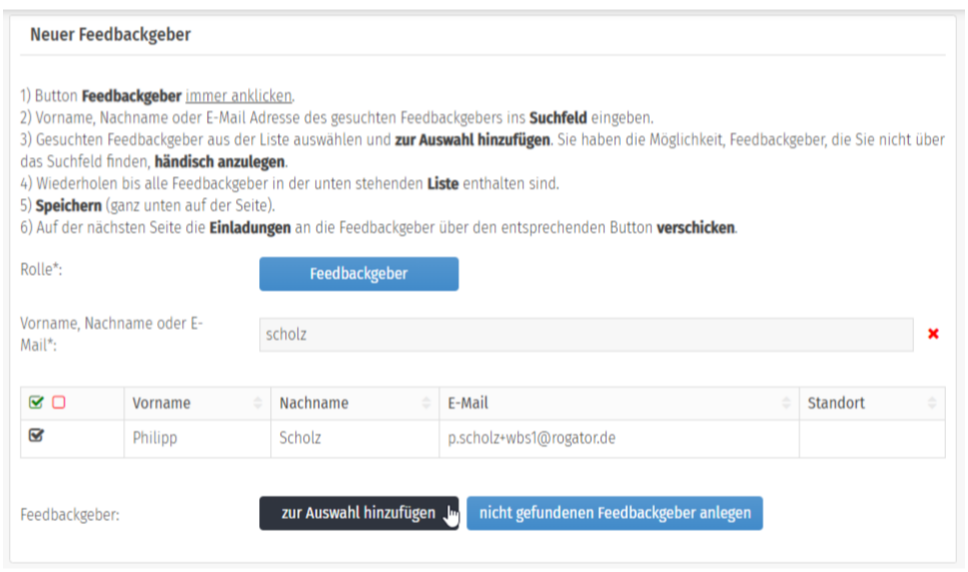Click 'nicht gefundenen Feedbackgeber anlegen' button

tap(614, 513)
